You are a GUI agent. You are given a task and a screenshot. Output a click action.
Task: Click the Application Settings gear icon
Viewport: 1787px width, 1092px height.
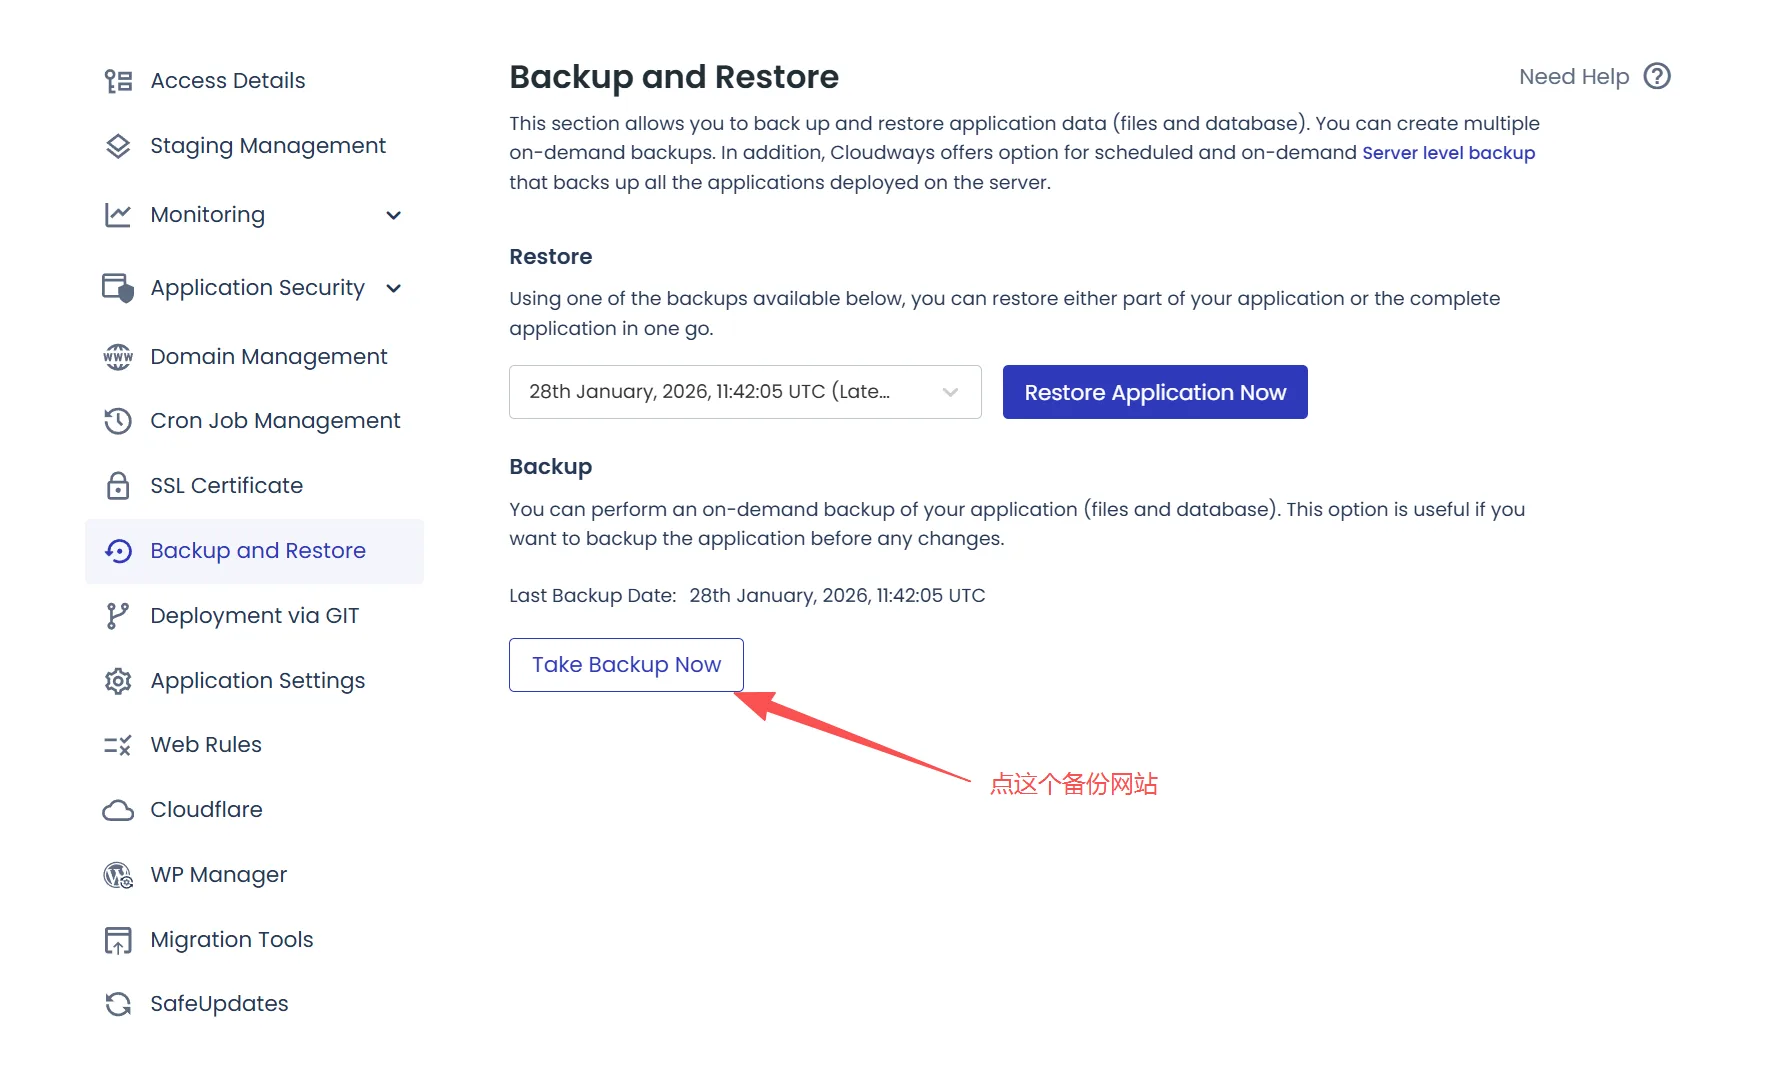pos(118,681)
